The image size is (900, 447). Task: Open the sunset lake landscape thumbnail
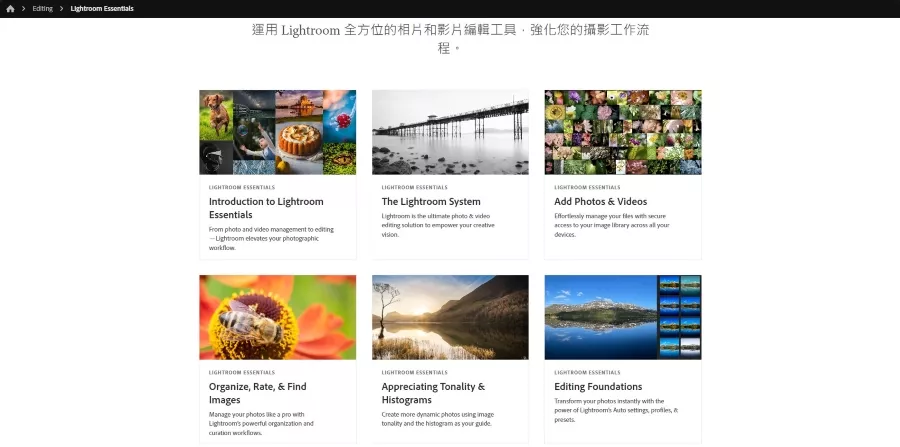(x=450, y=317)
